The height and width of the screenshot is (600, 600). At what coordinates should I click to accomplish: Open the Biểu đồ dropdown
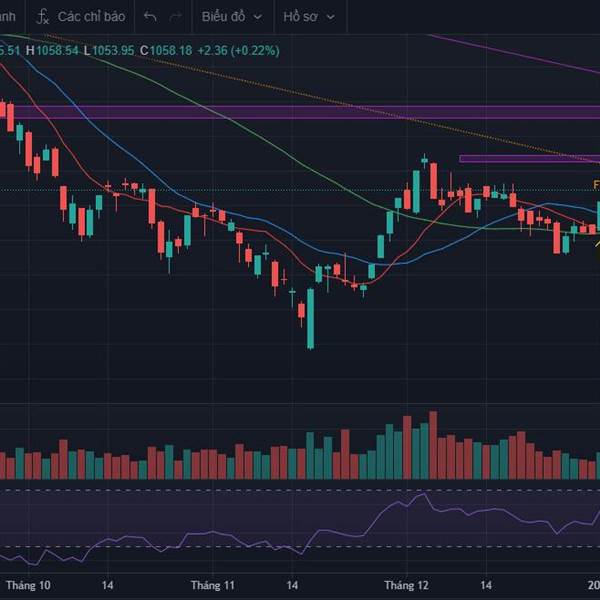232,16
